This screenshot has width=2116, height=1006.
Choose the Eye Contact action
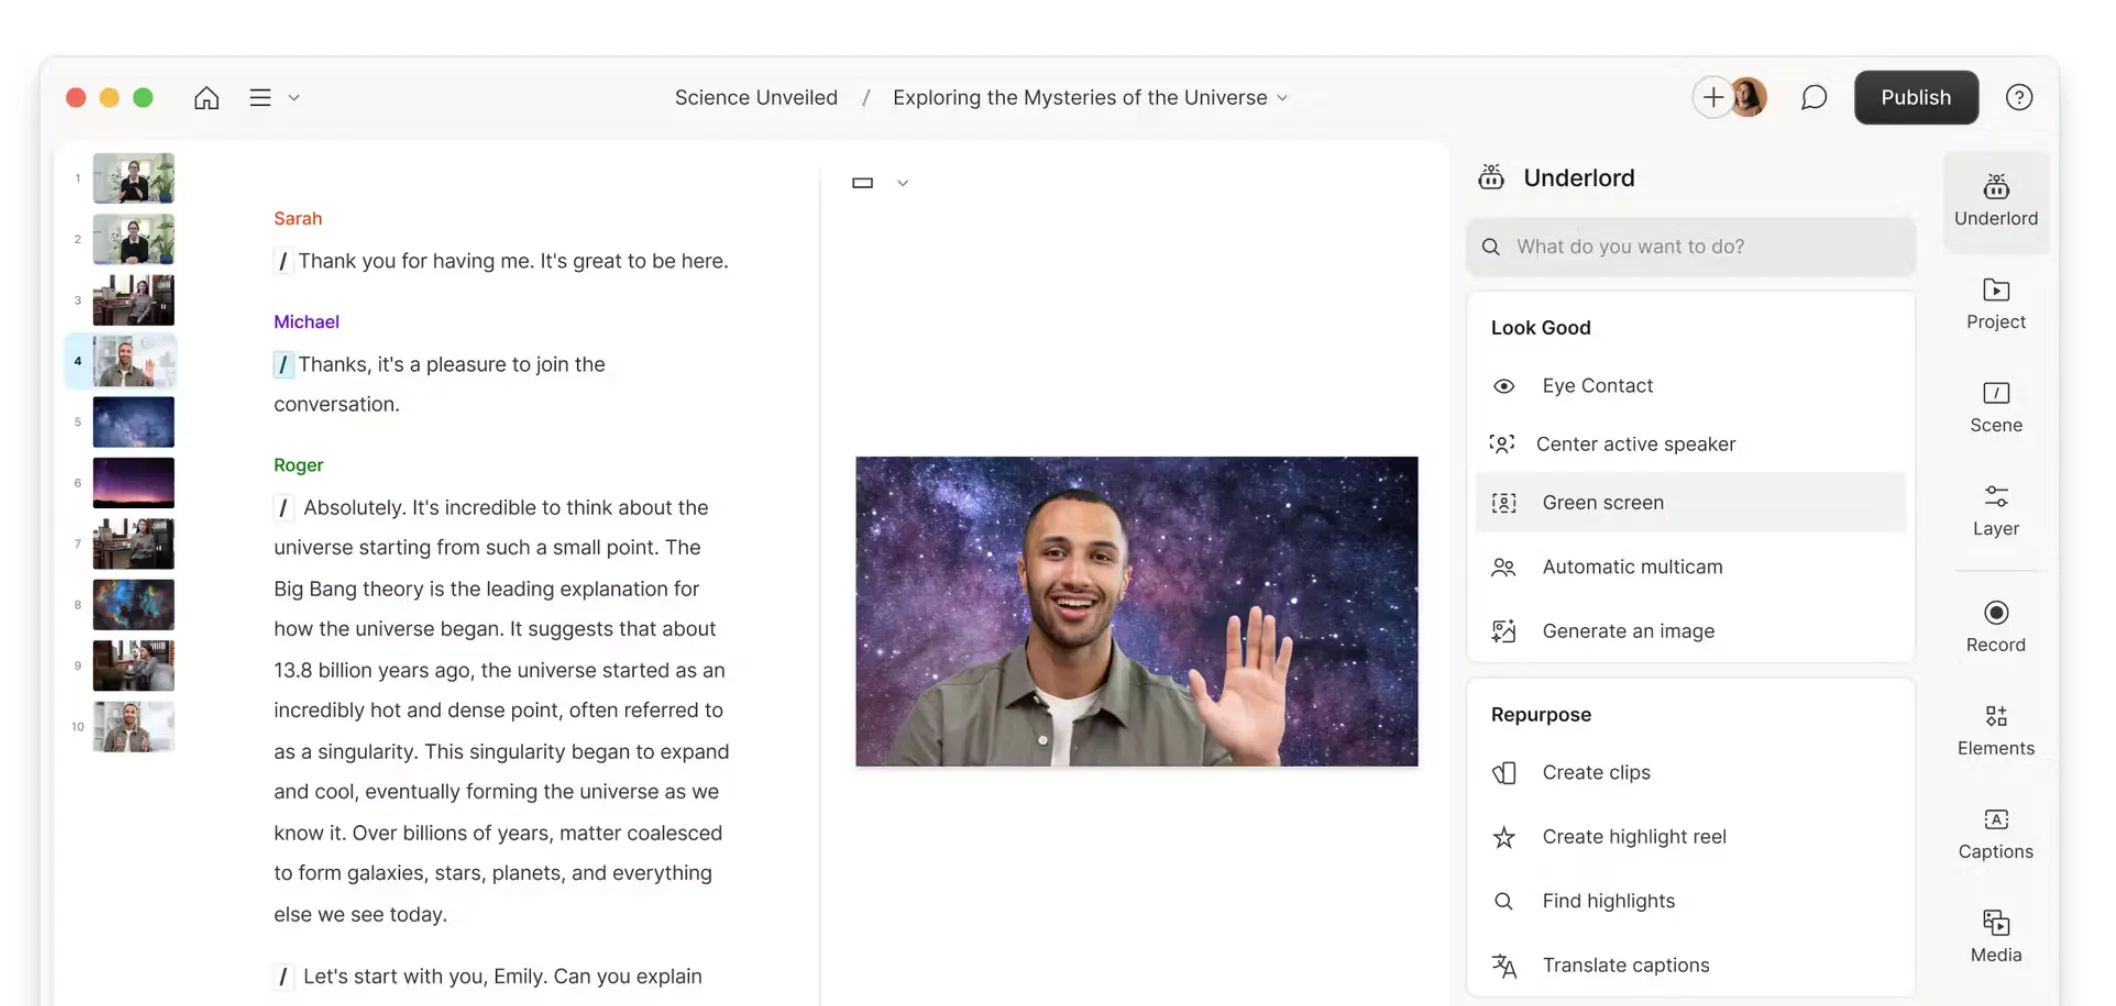click(x=1690, y=386)
